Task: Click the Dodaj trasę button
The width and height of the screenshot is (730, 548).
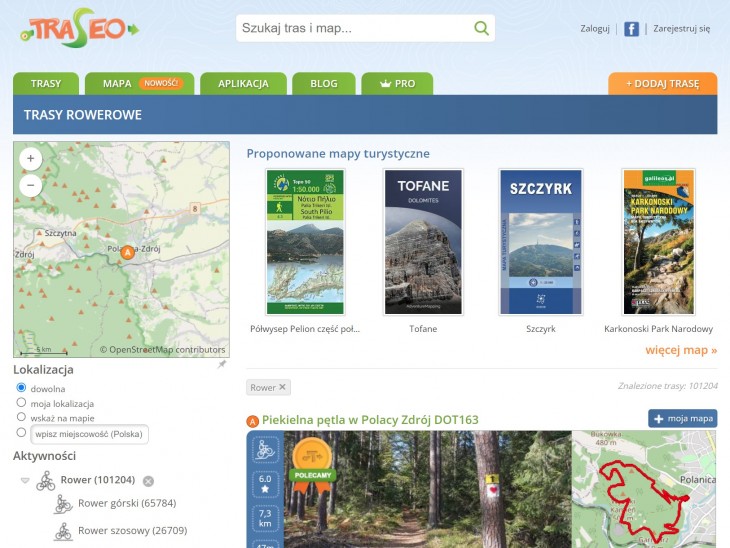Action: (x=662, y=84)
